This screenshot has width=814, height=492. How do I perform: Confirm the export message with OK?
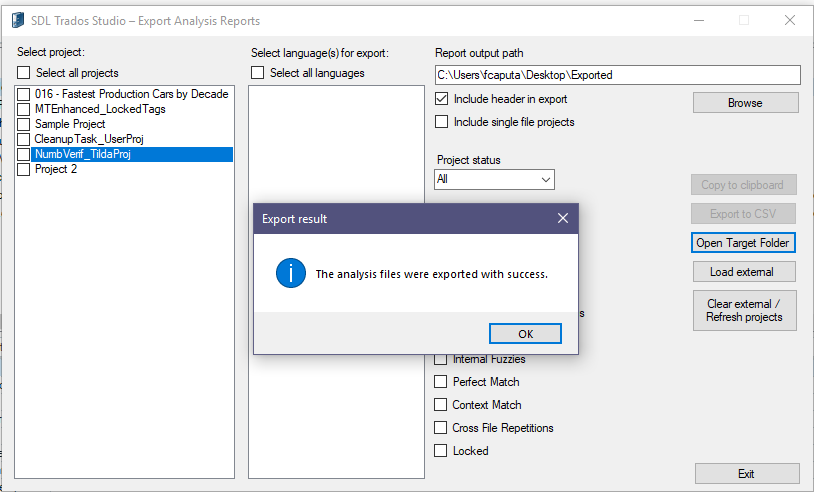(525, 334)
